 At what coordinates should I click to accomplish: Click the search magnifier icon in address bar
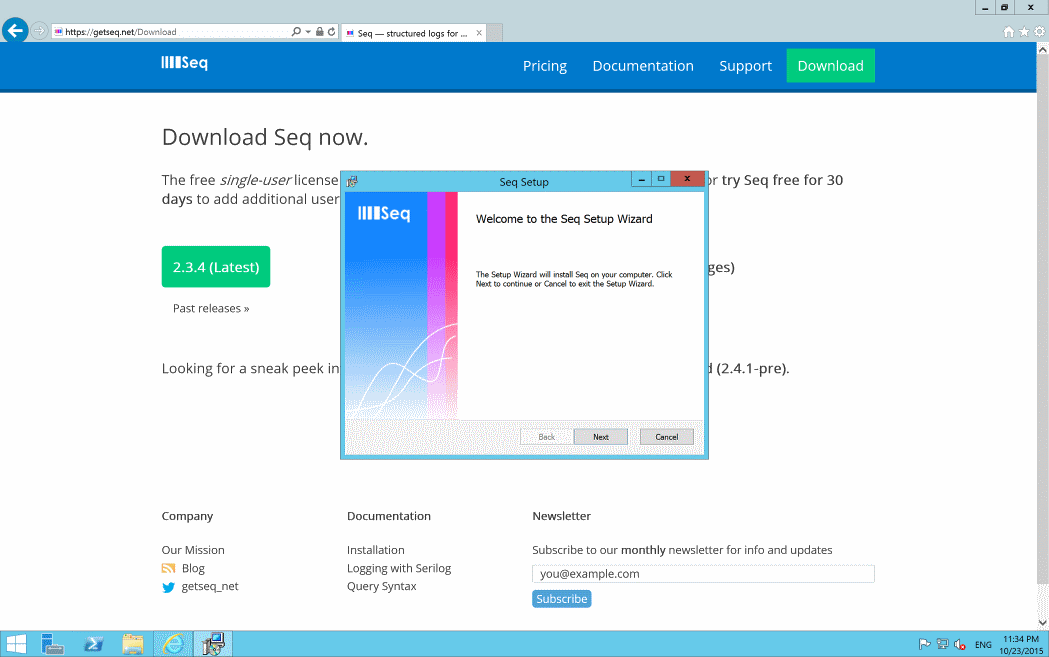coord(296,31)
